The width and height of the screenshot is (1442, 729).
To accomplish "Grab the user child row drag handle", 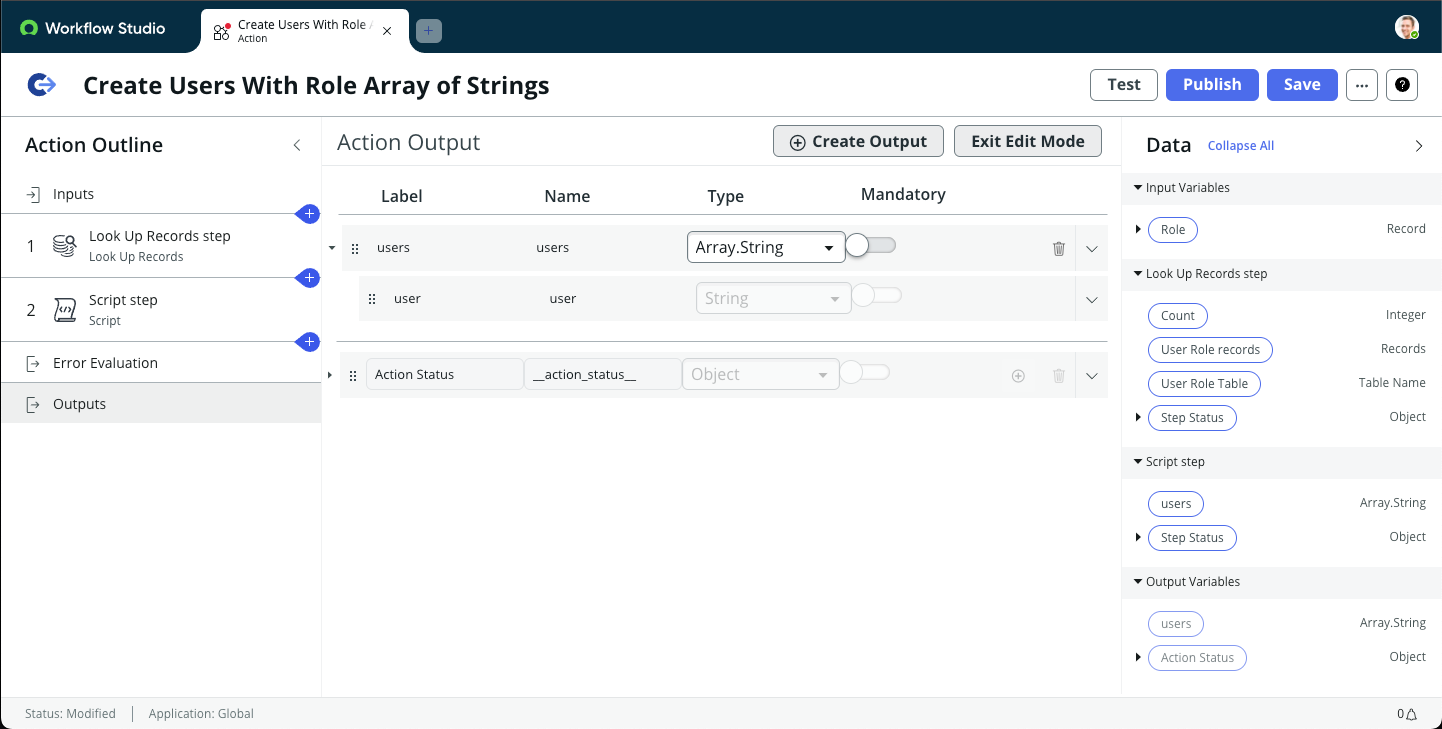I will click(372, 299).
